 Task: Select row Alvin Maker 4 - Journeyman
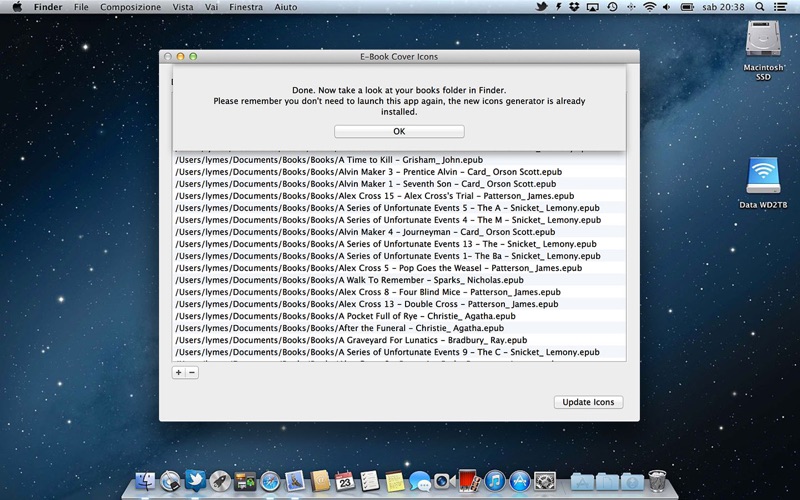[399, 232]
